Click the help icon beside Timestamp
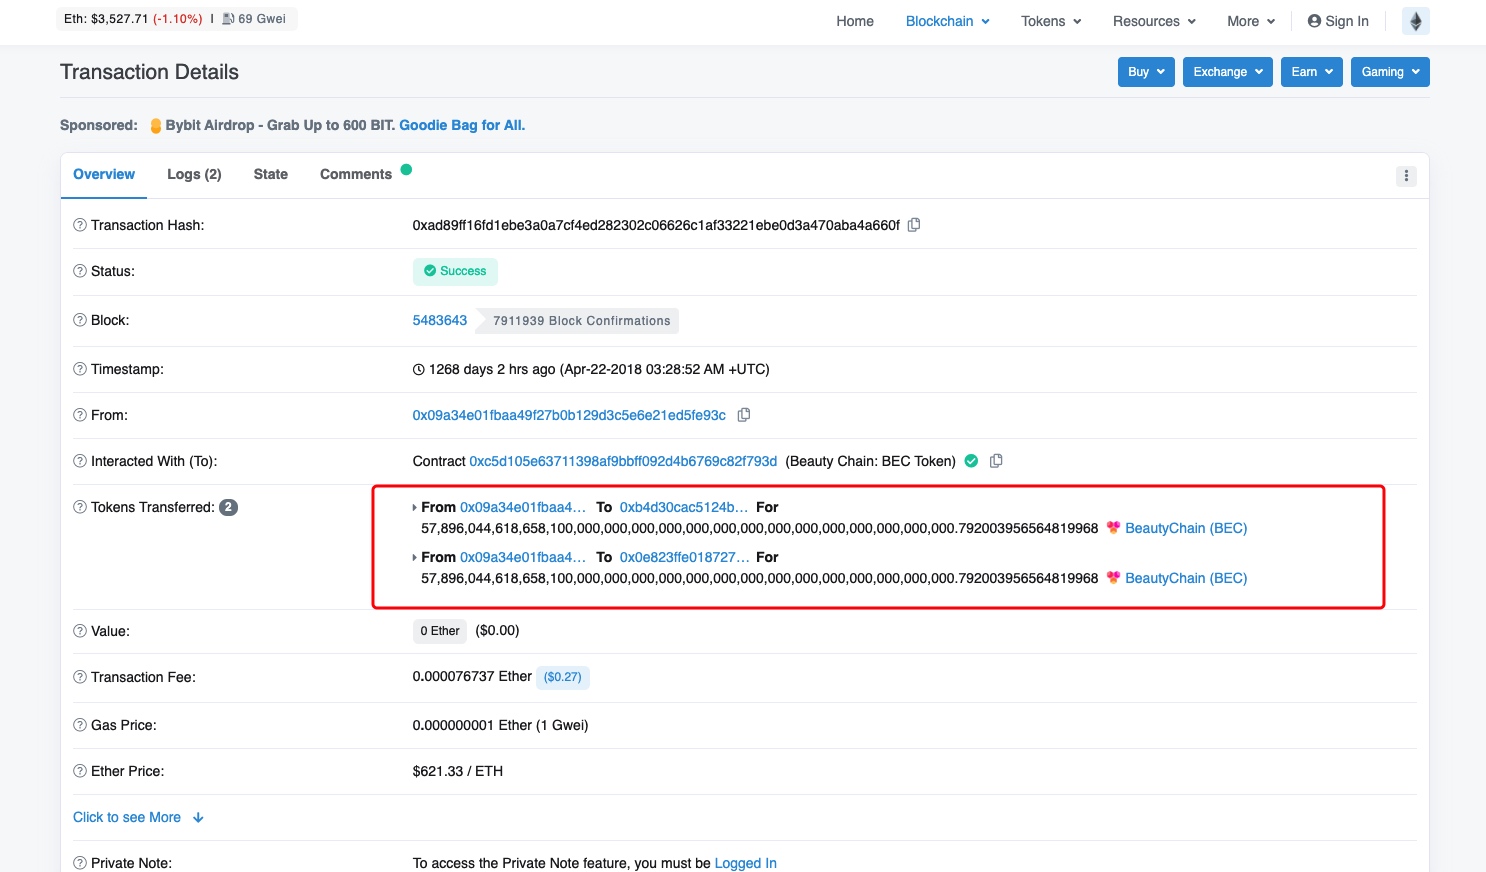 point(80,369)
